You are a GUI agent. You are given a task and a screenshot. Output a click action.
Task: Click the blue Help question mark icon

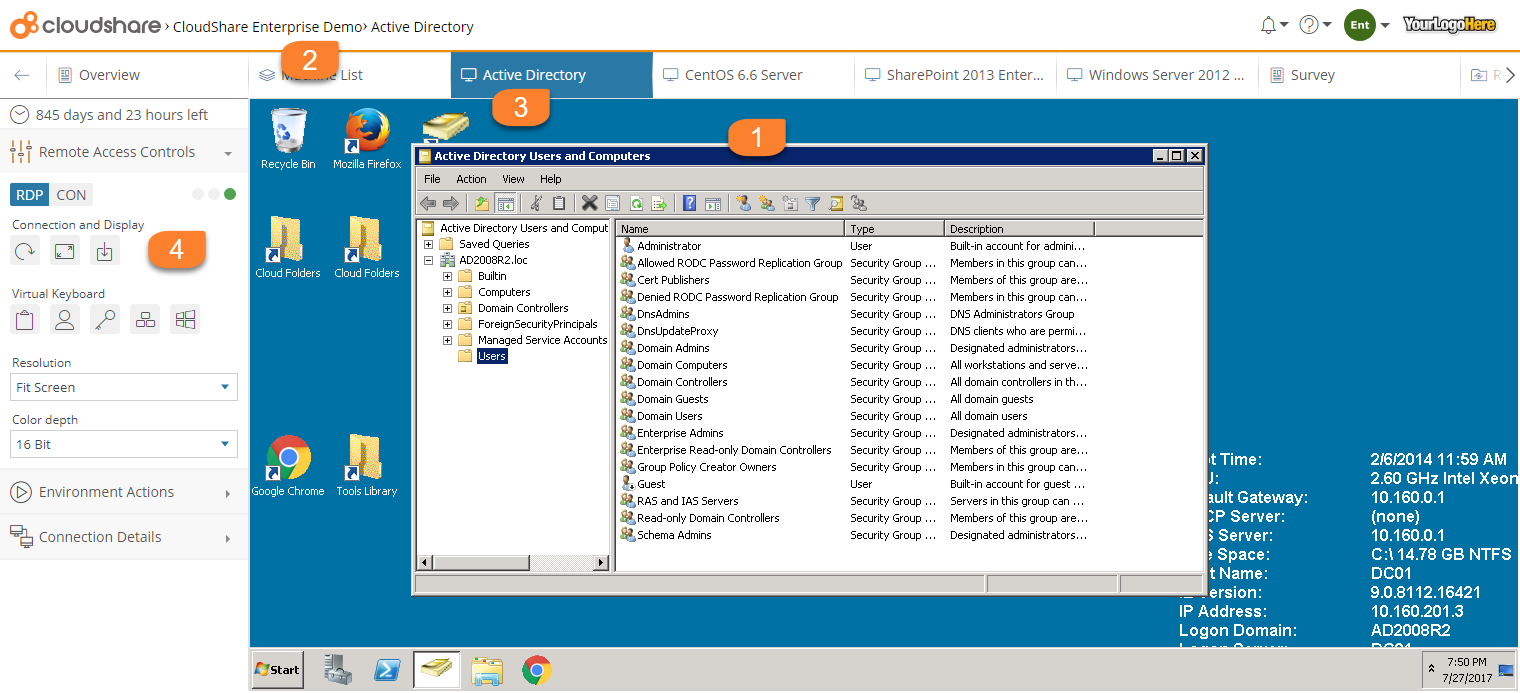click(x=690, y=203)
